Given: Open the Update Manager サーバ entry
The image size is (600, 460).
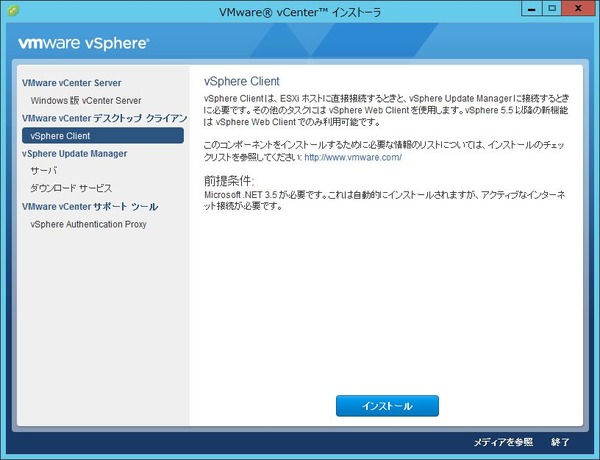Looking at the screenshot, I should point(44,171).
